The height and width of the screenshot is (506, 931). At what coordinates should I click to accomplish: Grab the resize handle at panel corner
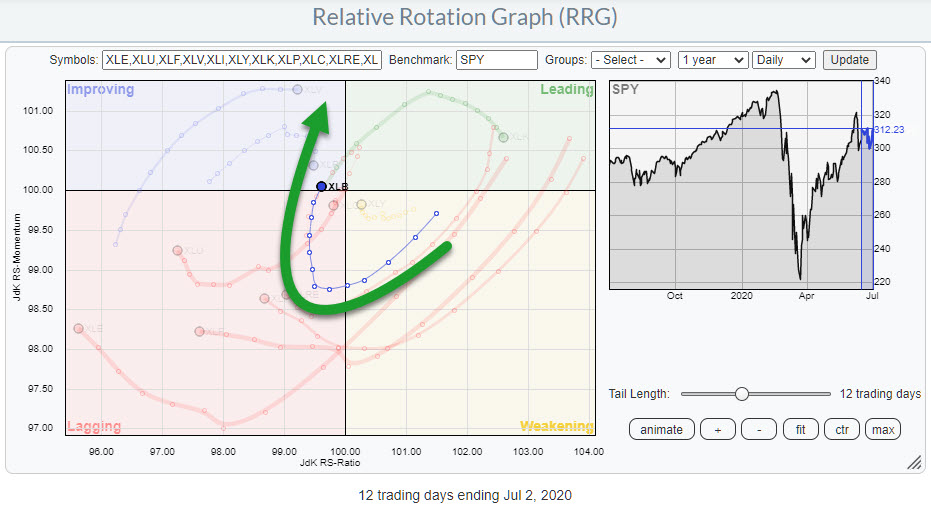pos(912,462)
